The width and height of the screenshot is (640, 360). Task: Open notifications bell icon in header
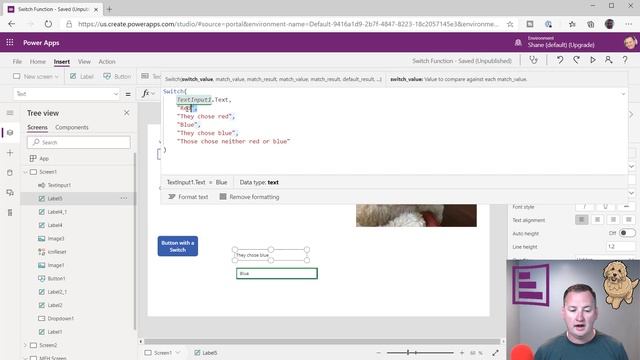click(518, 42)
